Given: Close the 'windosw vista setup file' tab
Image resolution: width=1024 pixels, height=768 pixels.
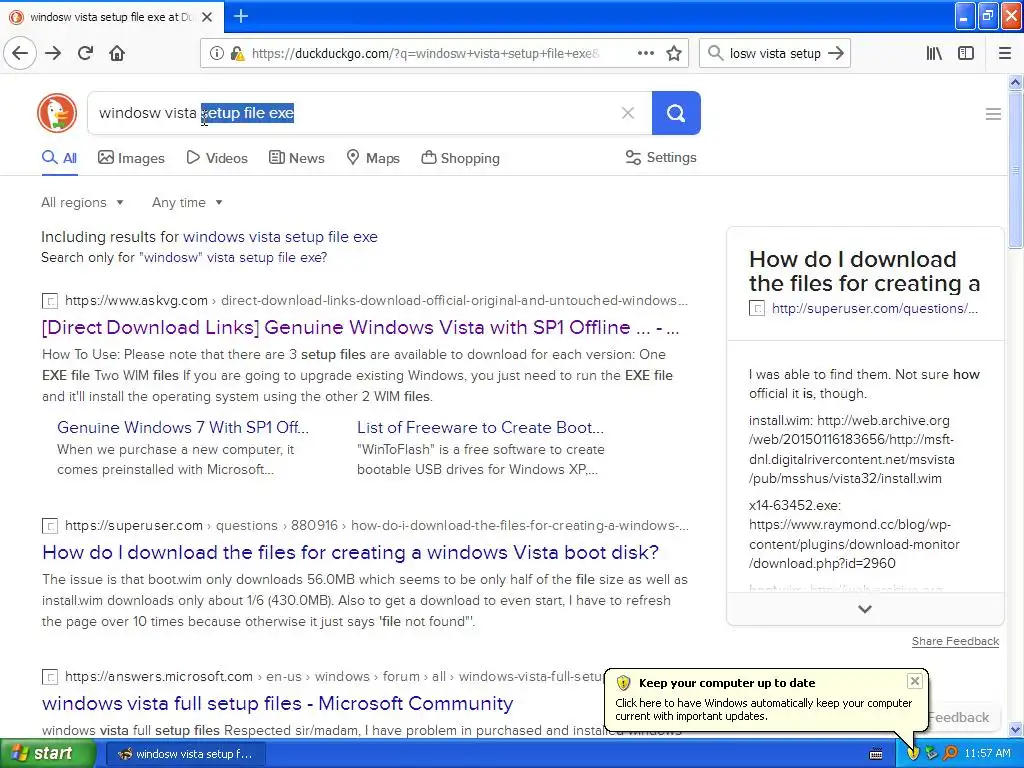Looking at the screenshot, I should (207, 17).
